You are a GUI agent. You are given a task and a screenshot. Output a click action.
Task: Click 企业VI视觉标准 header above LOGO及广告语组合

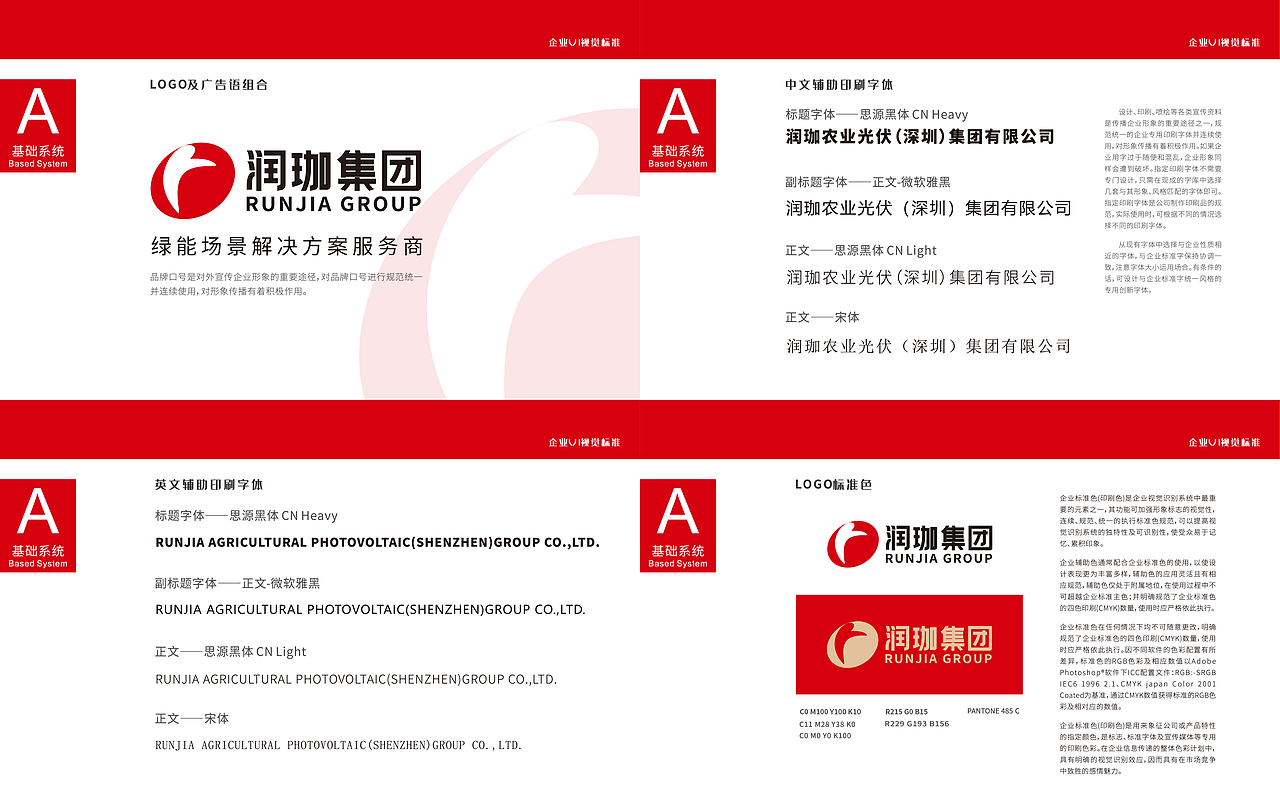[584, 43]
